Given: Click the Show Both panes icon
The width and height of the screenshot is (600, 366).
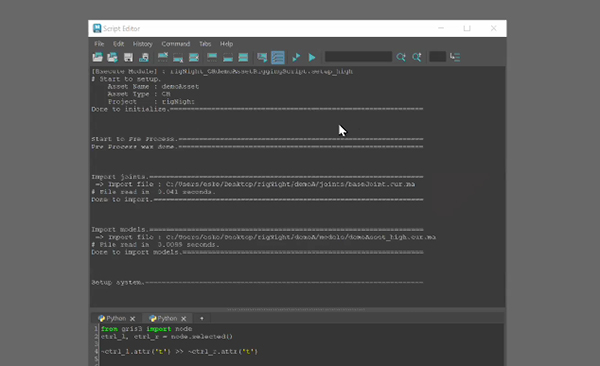Looking at the screenshot, I should tap(243, 57).
